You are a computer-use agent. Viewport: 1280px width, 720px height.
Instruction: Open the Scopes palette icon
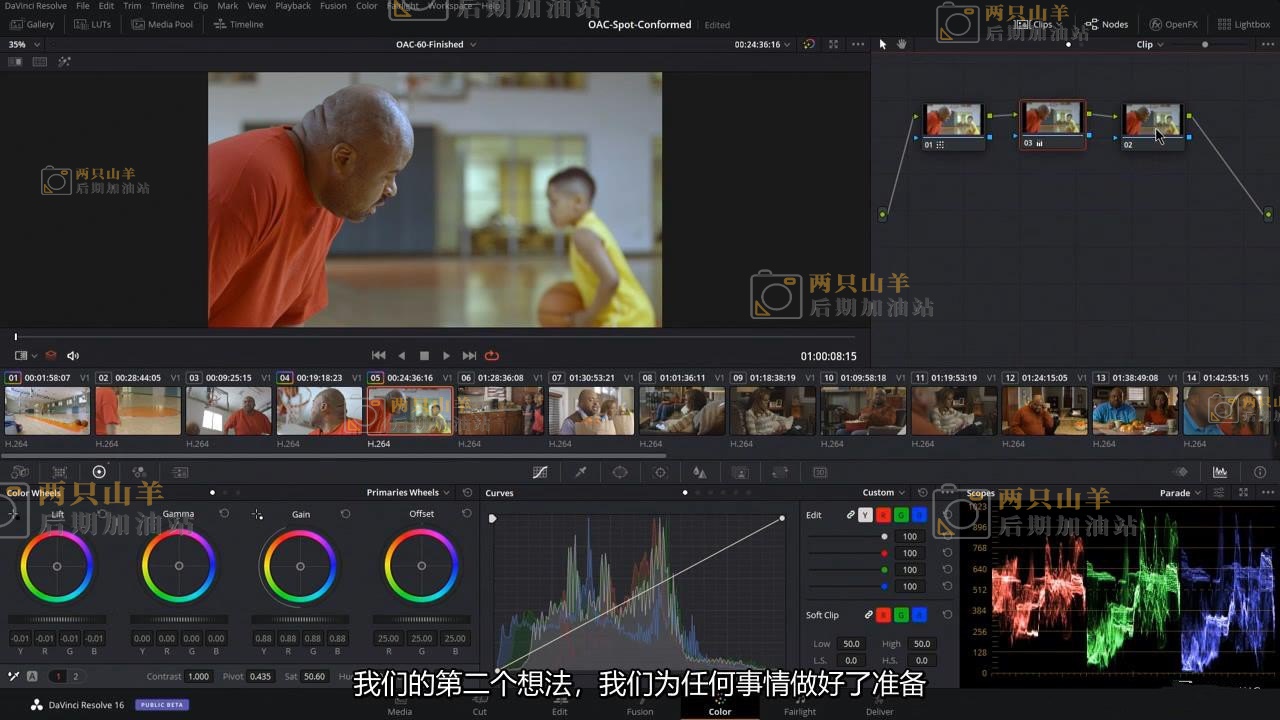coord(1220,472)
